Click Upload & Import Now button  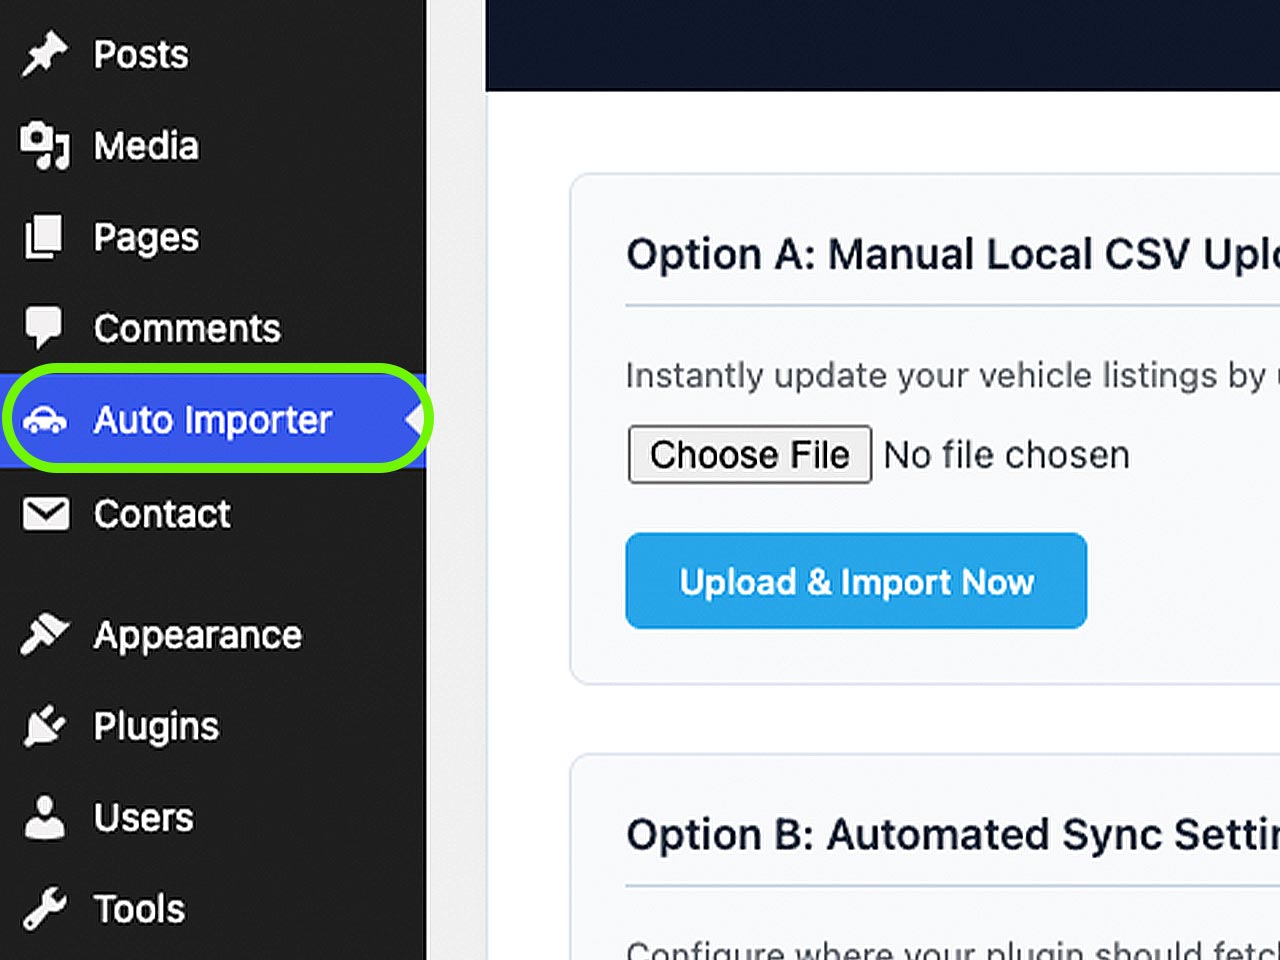(856, 581)
